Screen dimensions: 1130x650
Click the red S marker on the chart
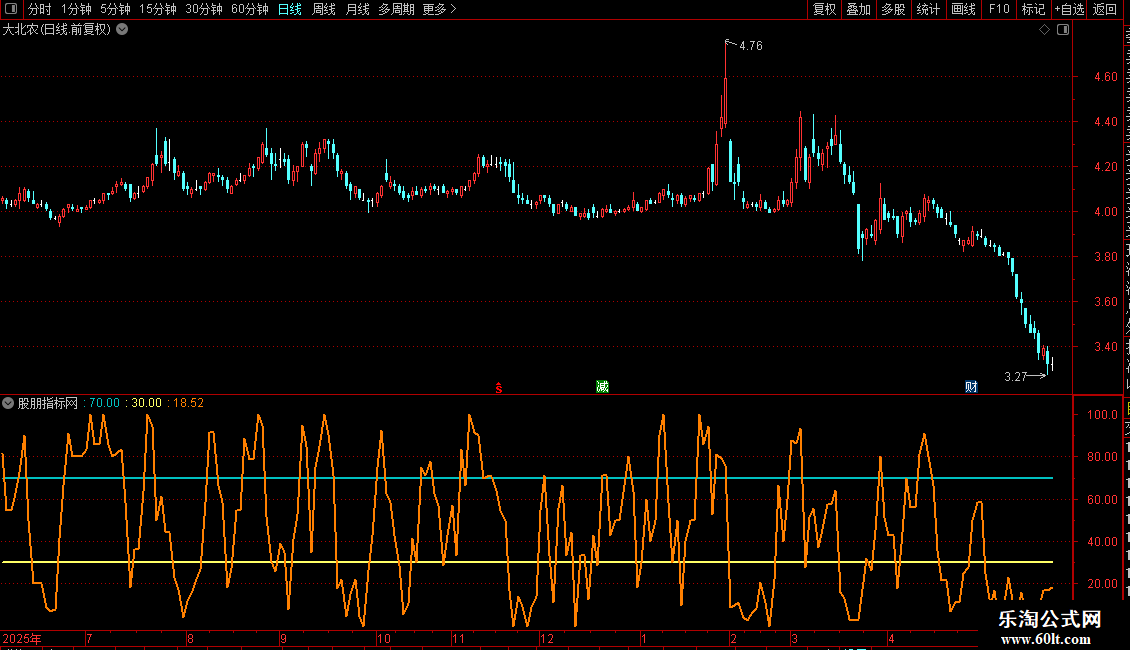[x=499, y=388]
